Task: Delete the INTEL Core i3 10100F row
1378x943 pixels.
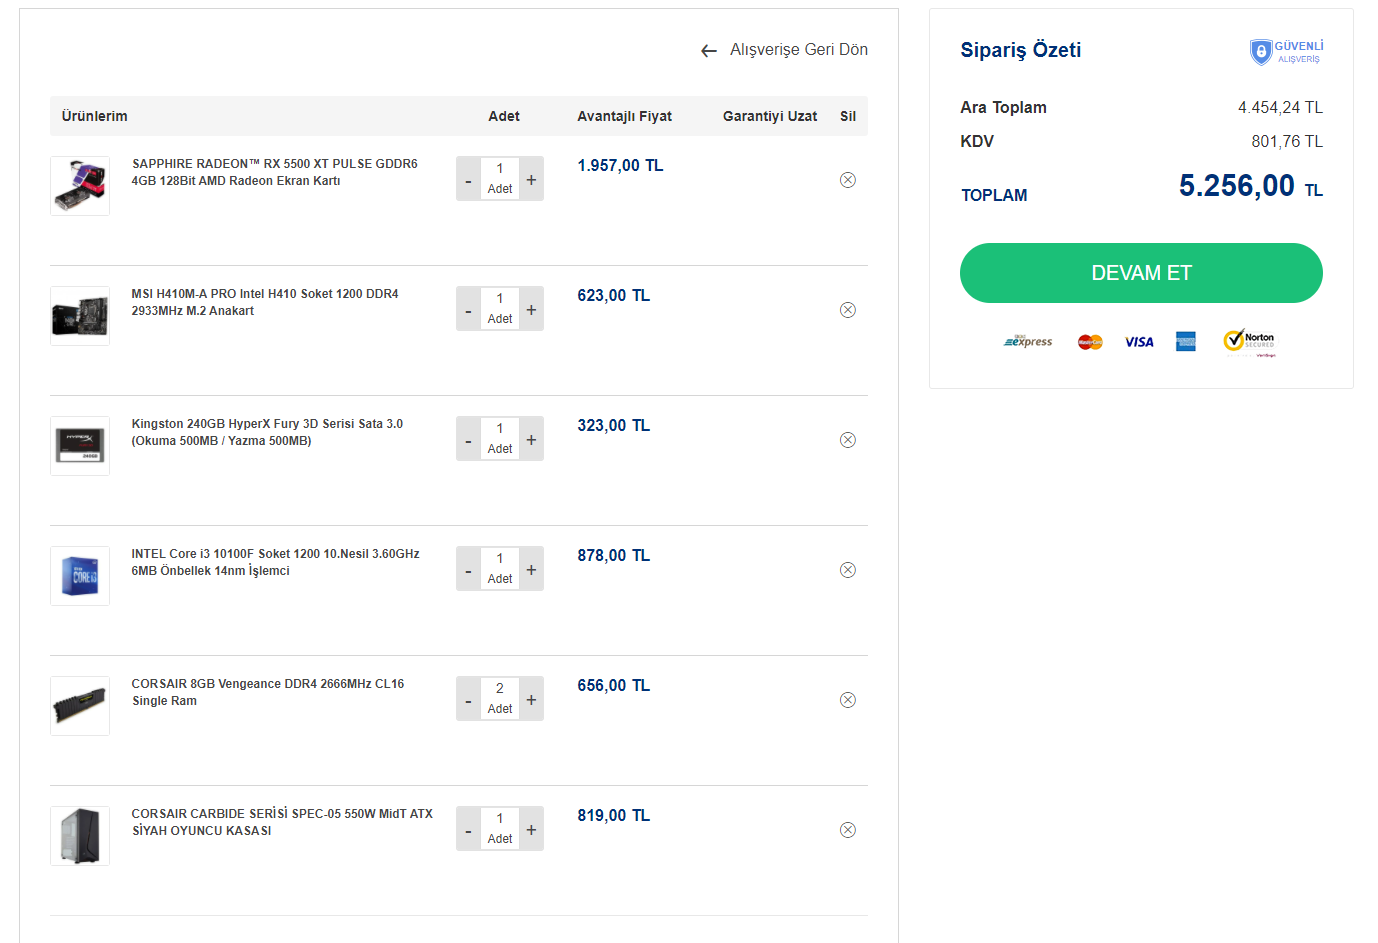Action: click(x=848, y=570)
